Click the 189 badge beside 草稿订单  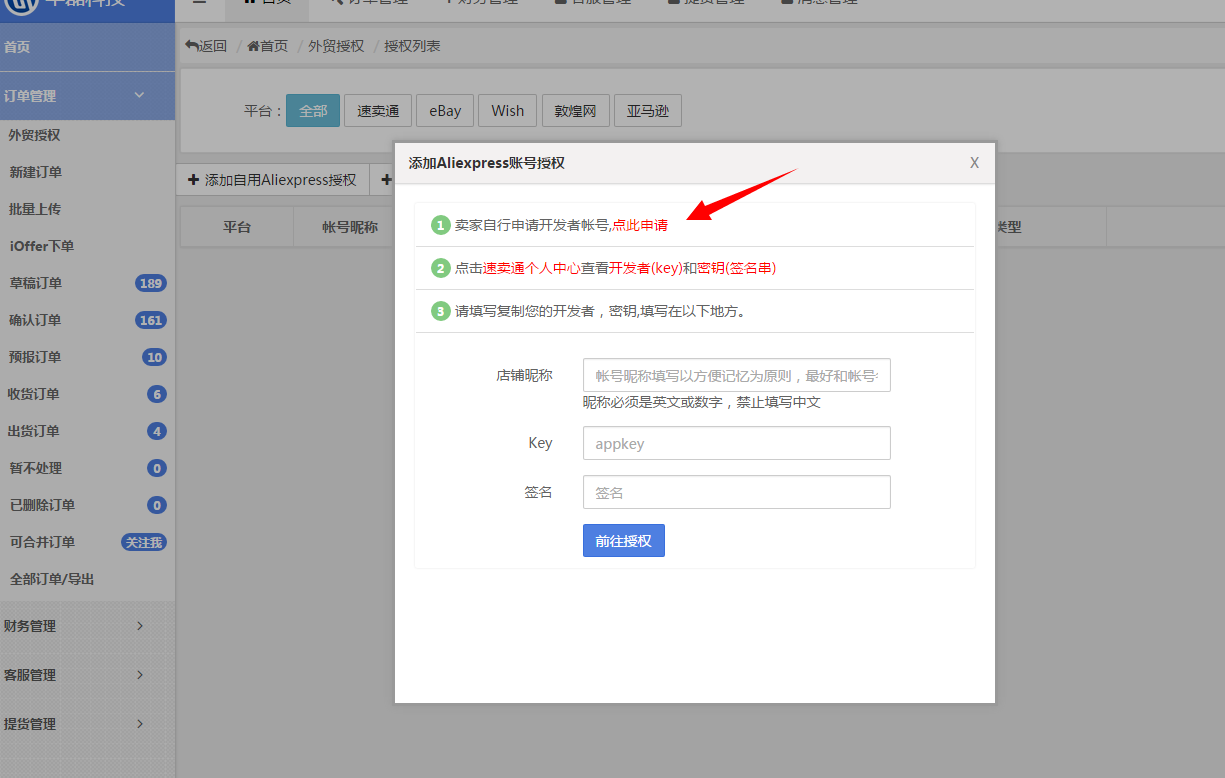pyautogui.click(x=151, y=283)
